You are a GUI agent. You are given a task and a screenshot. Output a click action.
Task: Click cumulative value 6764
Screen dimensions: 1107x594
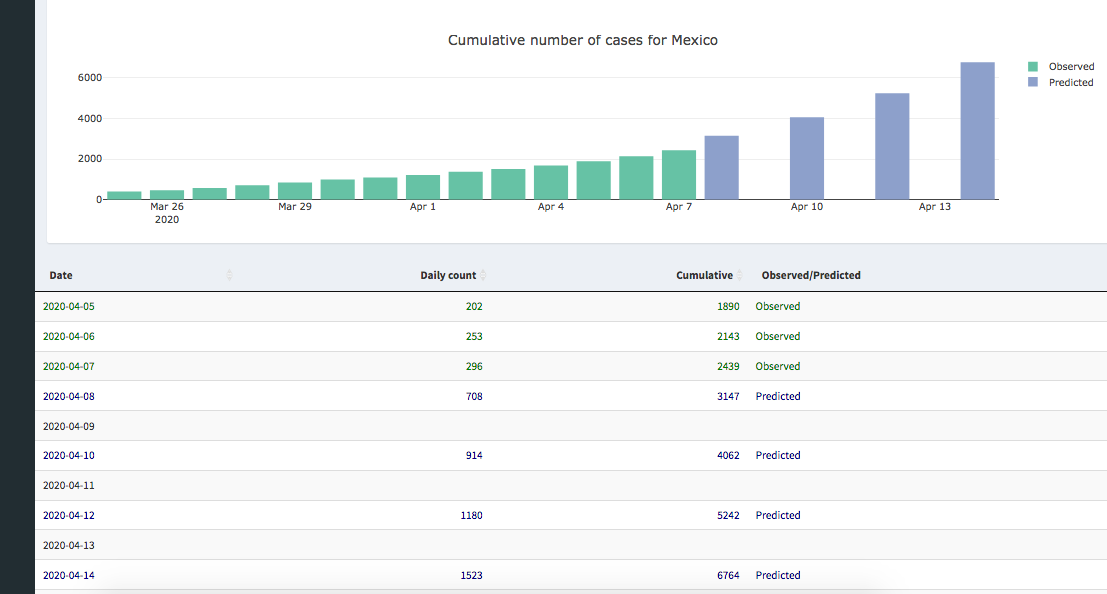pos(728,575)
